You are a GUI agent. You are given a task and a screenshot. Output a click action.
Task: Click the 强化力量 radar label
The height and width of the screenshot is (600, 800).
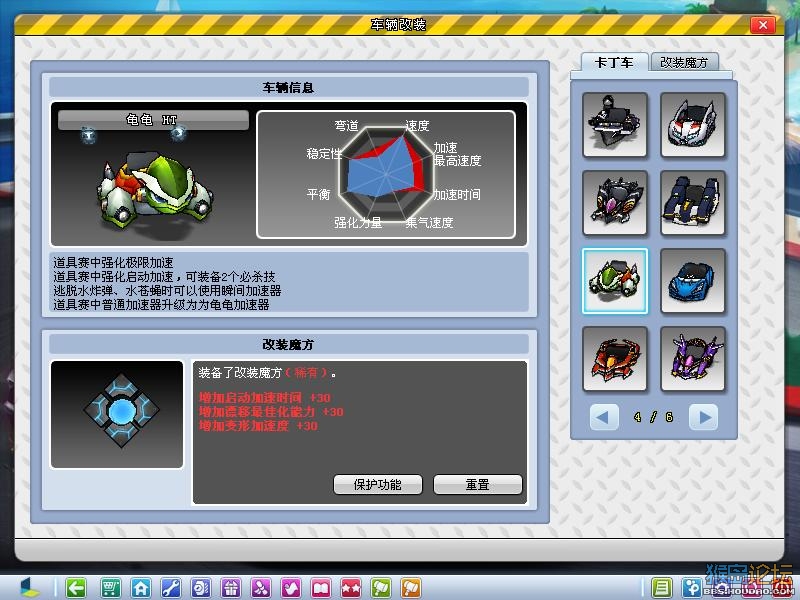coord(358,222)
